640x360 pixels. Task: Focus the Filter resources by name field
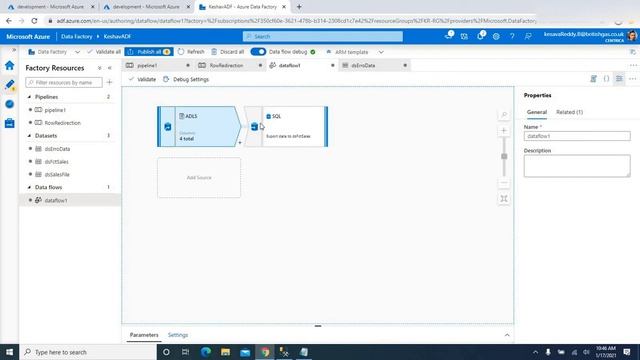click(x=64, y=82)
